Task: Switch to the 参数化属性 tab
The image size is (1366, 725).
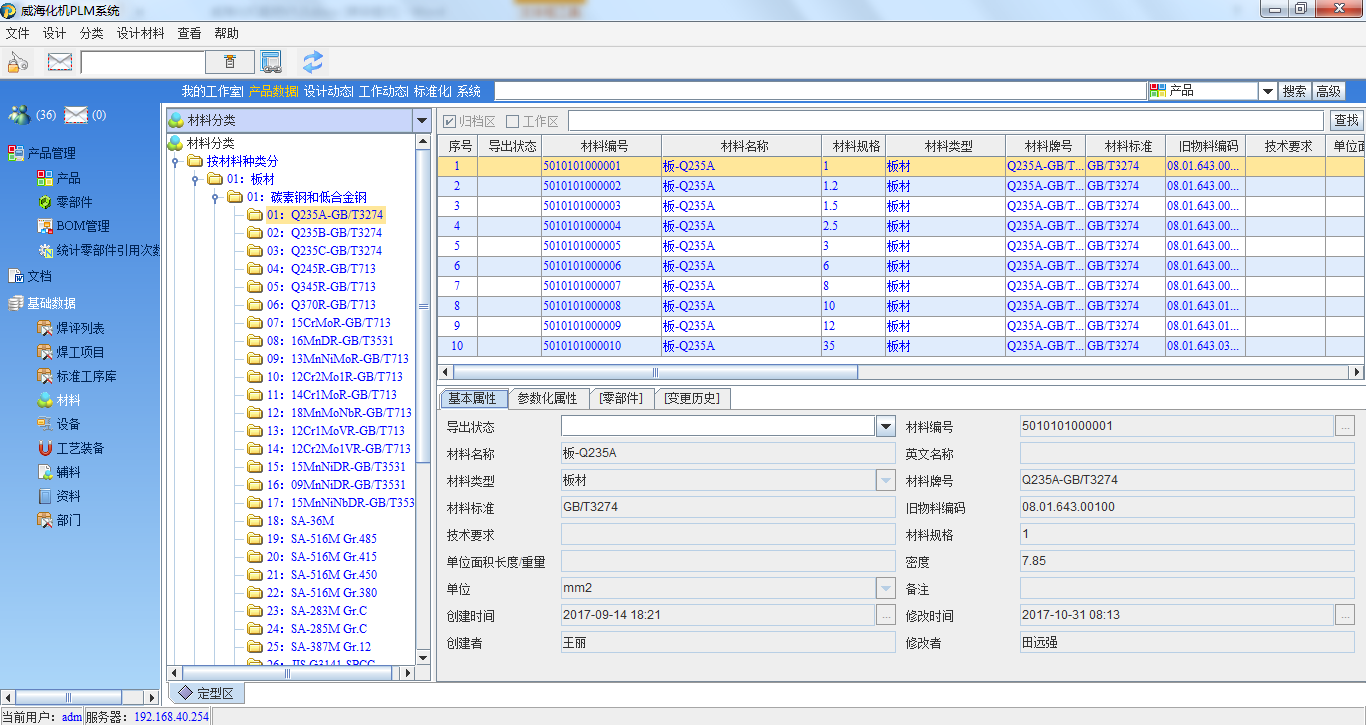Action: 549,398
